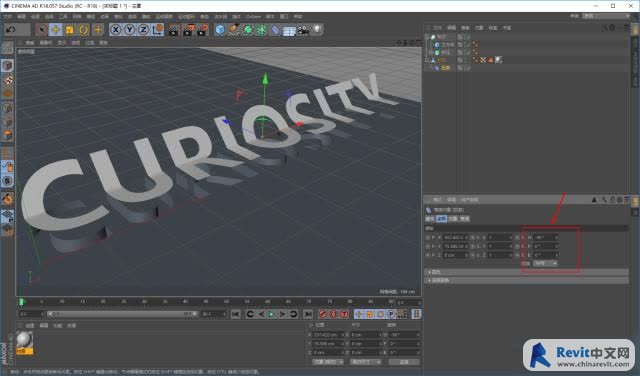This screenshot has width=640, height=376.
Task: Render to Picture Viewer with the middle clapperboard
Action: click(x=188, y=30)
